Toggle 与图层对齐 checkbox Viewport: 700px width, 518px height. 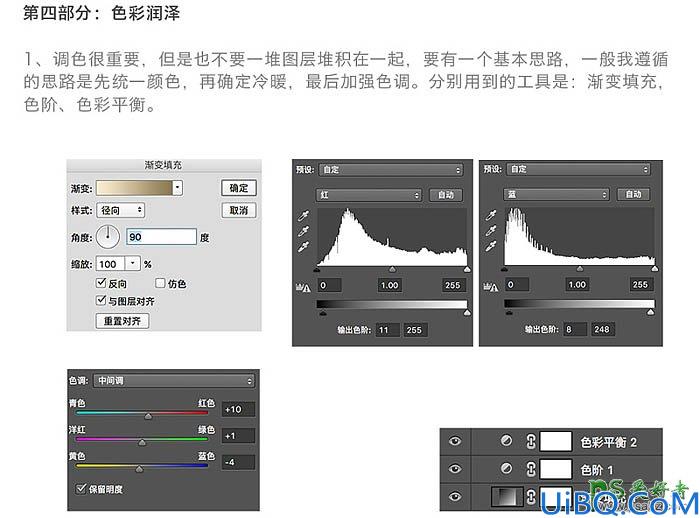(x=101, y=300)
